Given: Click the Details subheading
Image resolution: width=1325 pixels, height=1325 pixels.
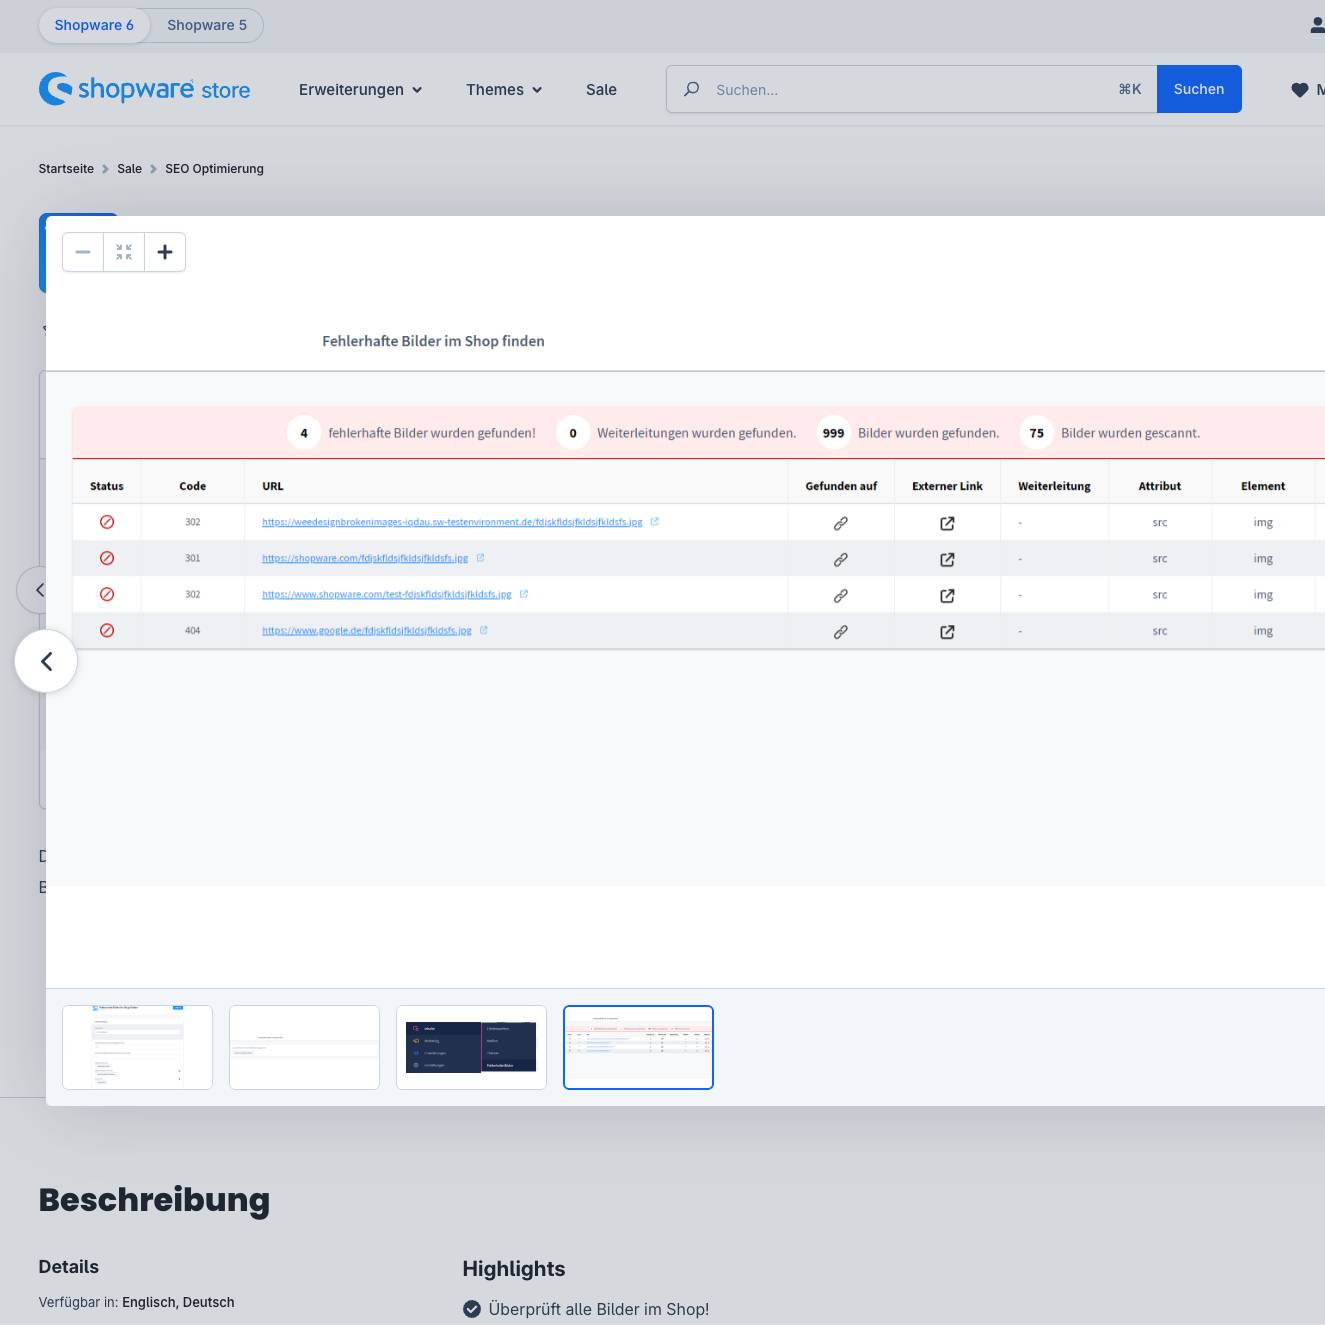Looking at the screenshot, I should coord(68,1267).
